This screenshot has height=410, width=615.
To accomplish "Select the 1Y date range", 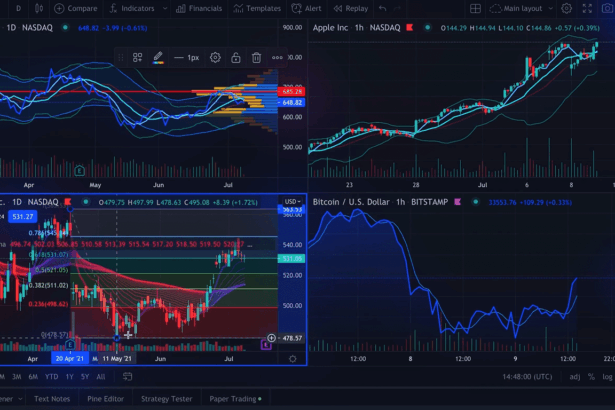I will 70,377.
